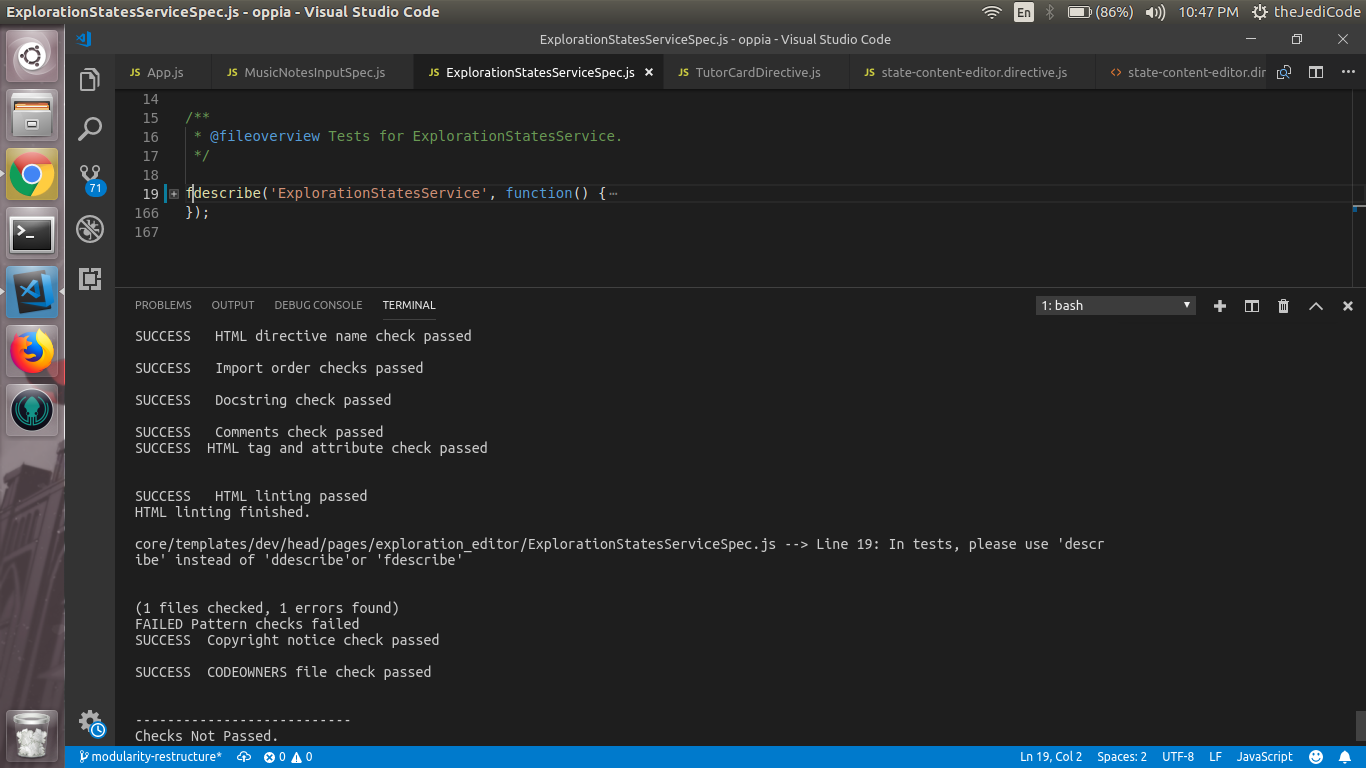Close the terminal panel

tap(1348, 306)
